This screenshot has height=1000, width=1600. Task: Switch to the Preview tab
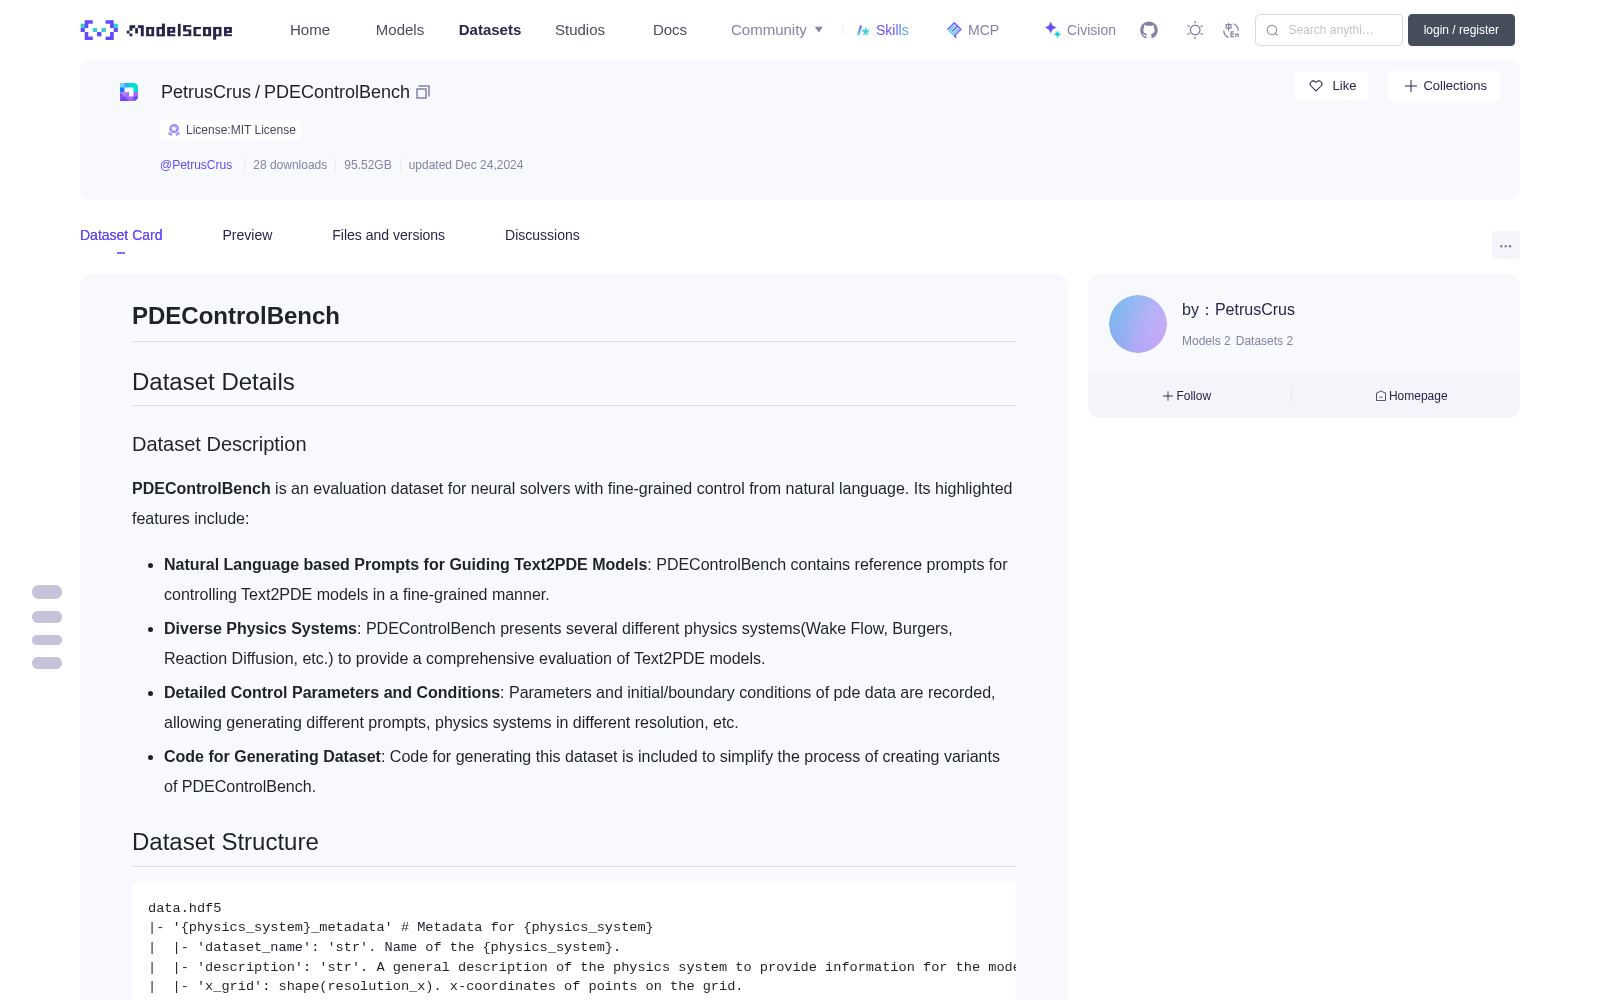tap(247, 235)
